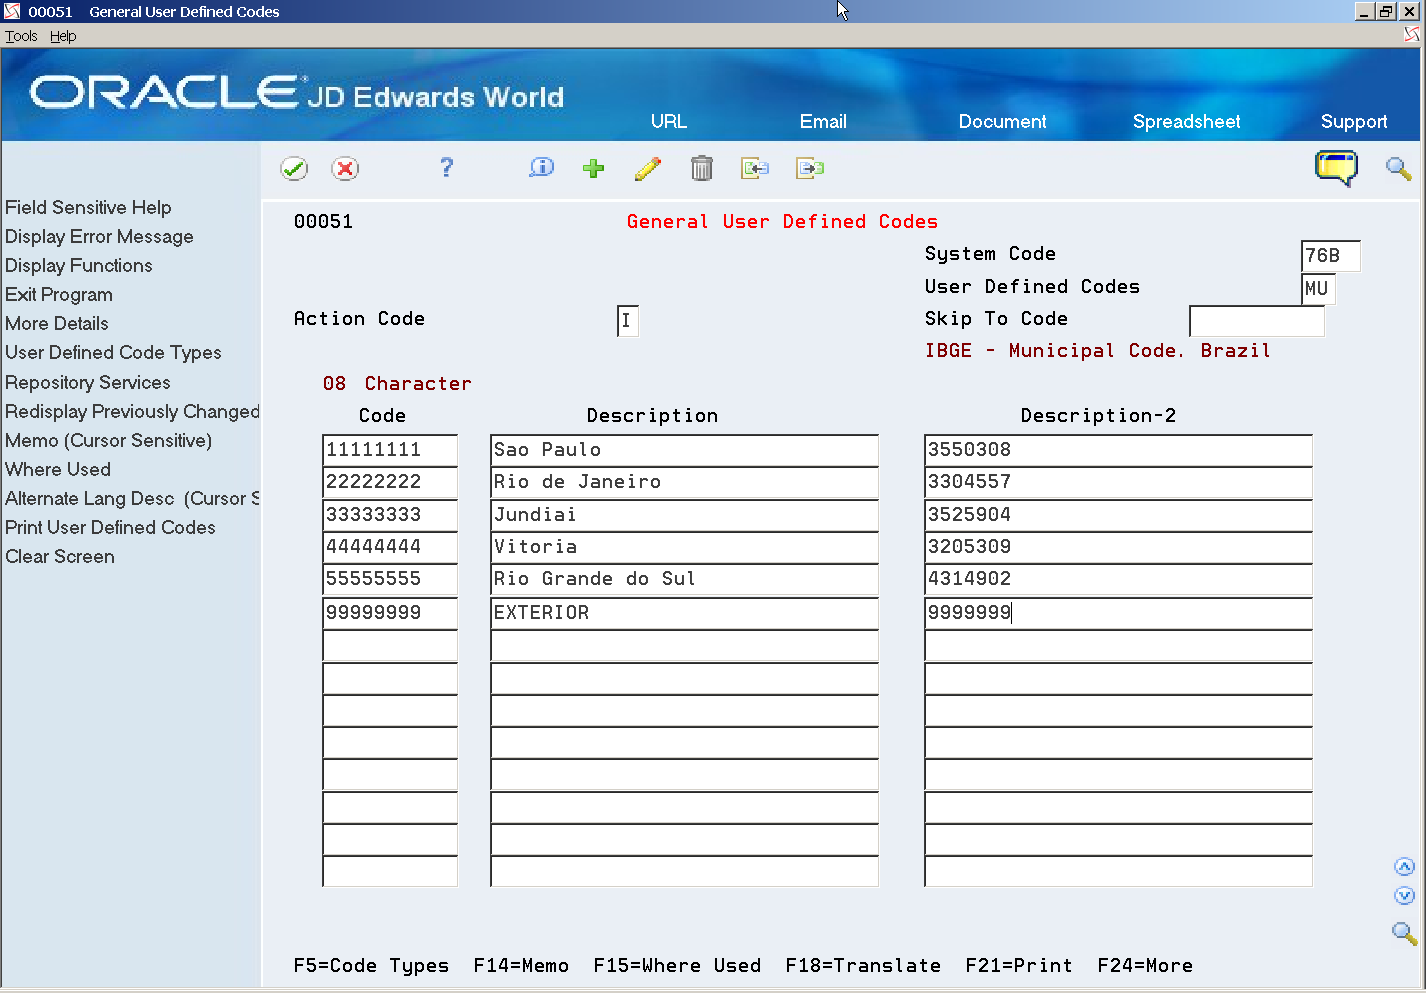
Task: Click the page up arrow icon
Action: click(x=1404, y=867)
